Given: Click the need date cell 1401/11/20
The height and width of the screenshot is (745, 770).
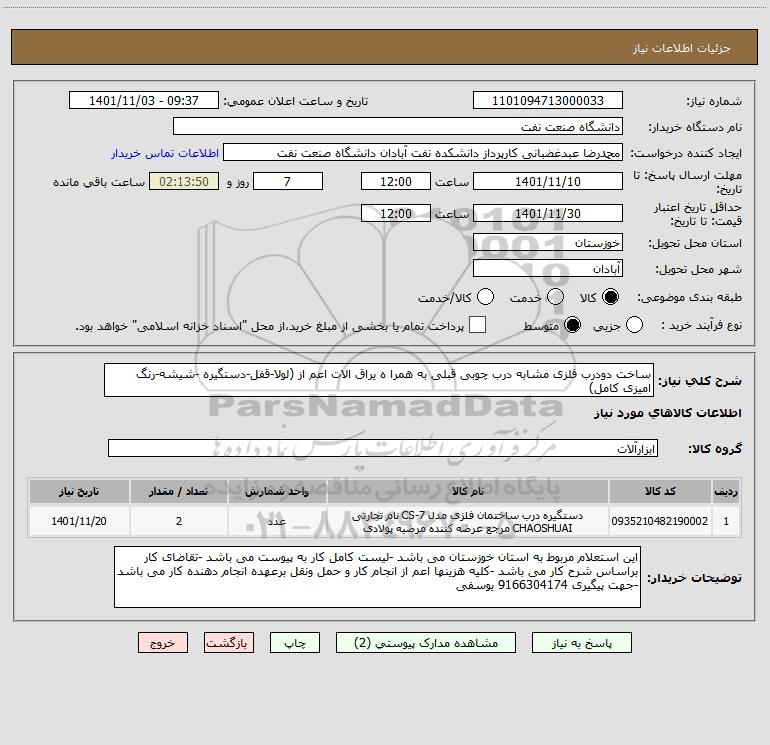Looking at the screenshot, I should point(79,521).
